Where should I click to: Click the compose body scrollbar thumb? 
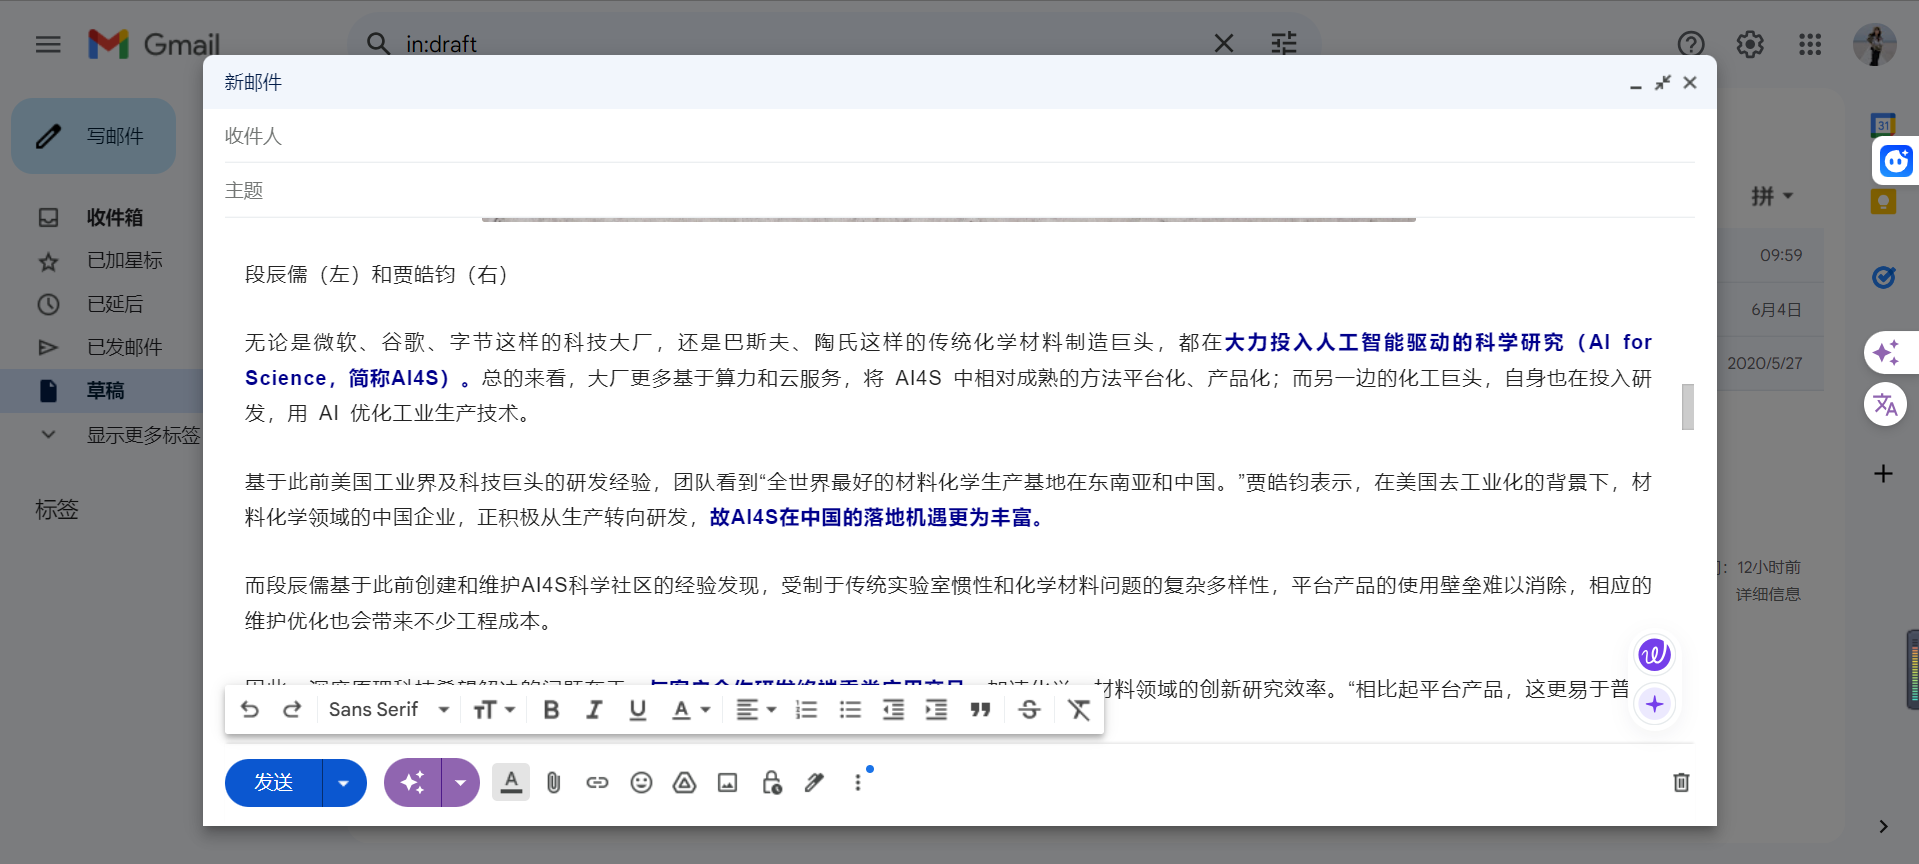1688,407
